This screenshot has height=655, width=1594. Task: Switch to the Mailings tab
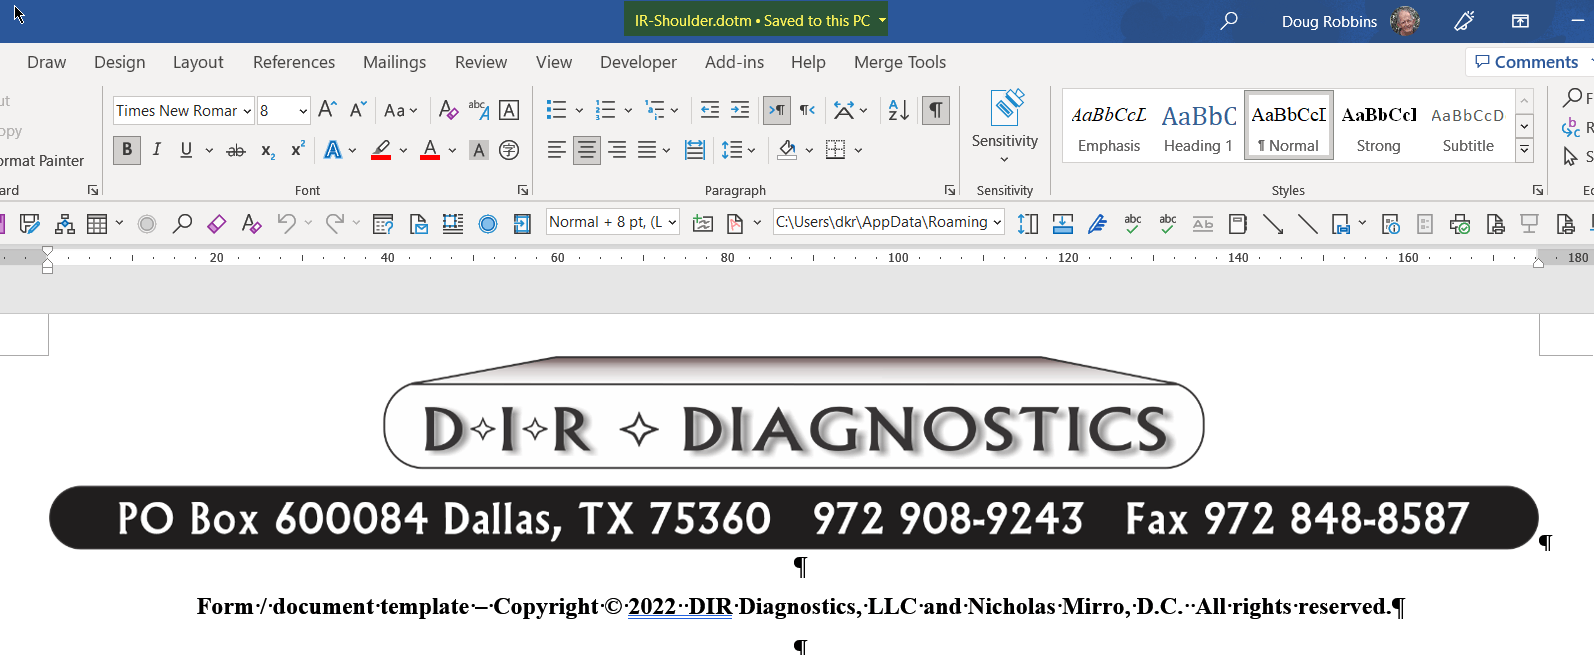[394, 62]
